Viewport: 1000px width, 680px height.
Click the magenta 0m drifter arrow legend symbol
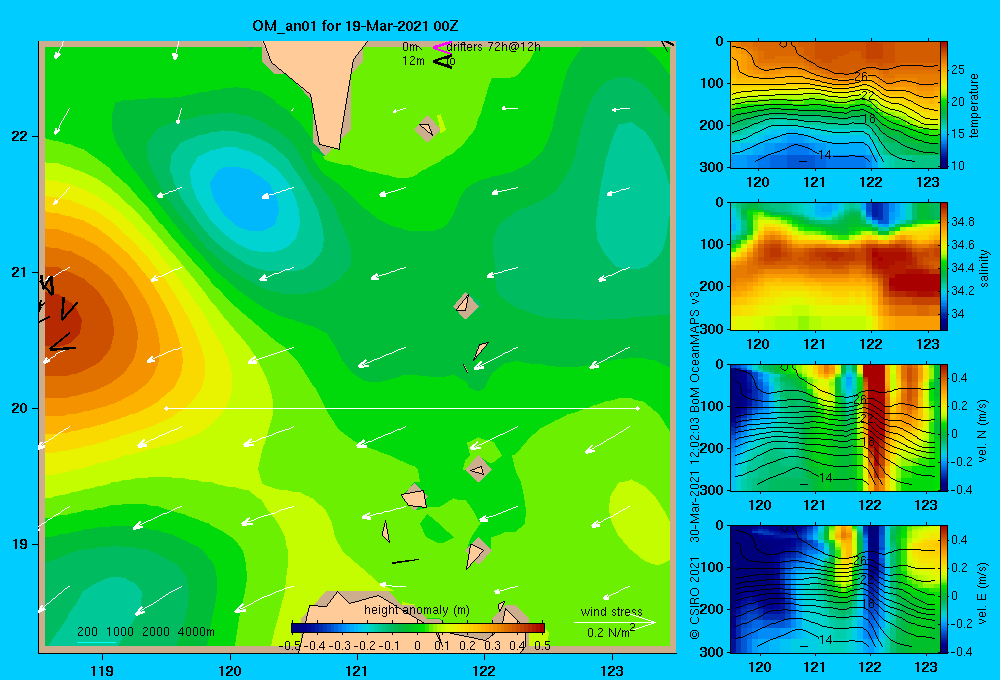tap(441, 47)
